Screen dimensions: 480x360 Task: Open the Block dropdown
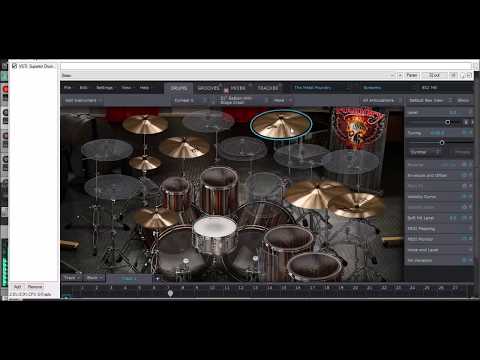[94, 277]
